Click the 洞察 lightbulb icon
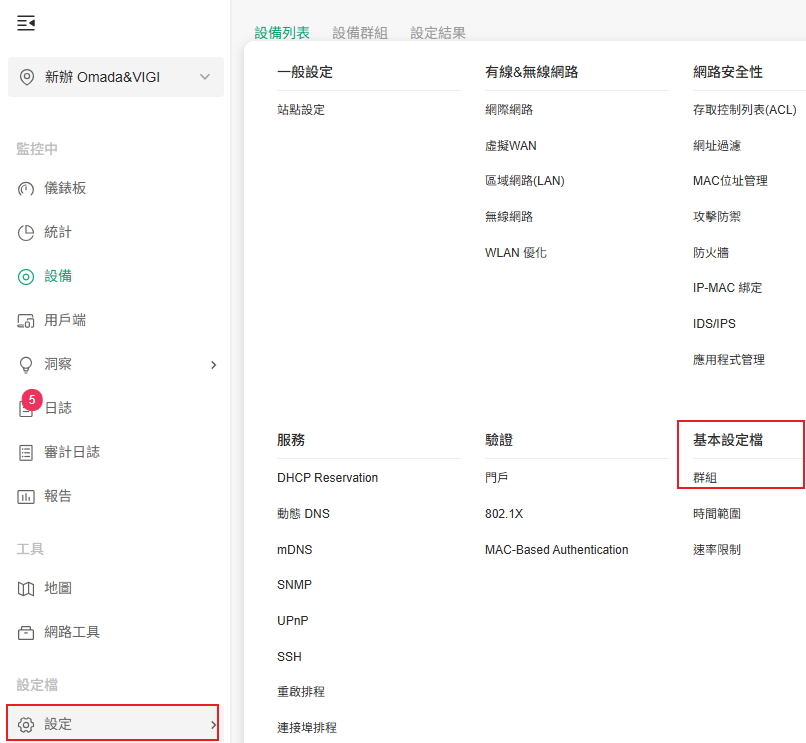The height and width of the screenshot is (743, 806). click(26, 365)
